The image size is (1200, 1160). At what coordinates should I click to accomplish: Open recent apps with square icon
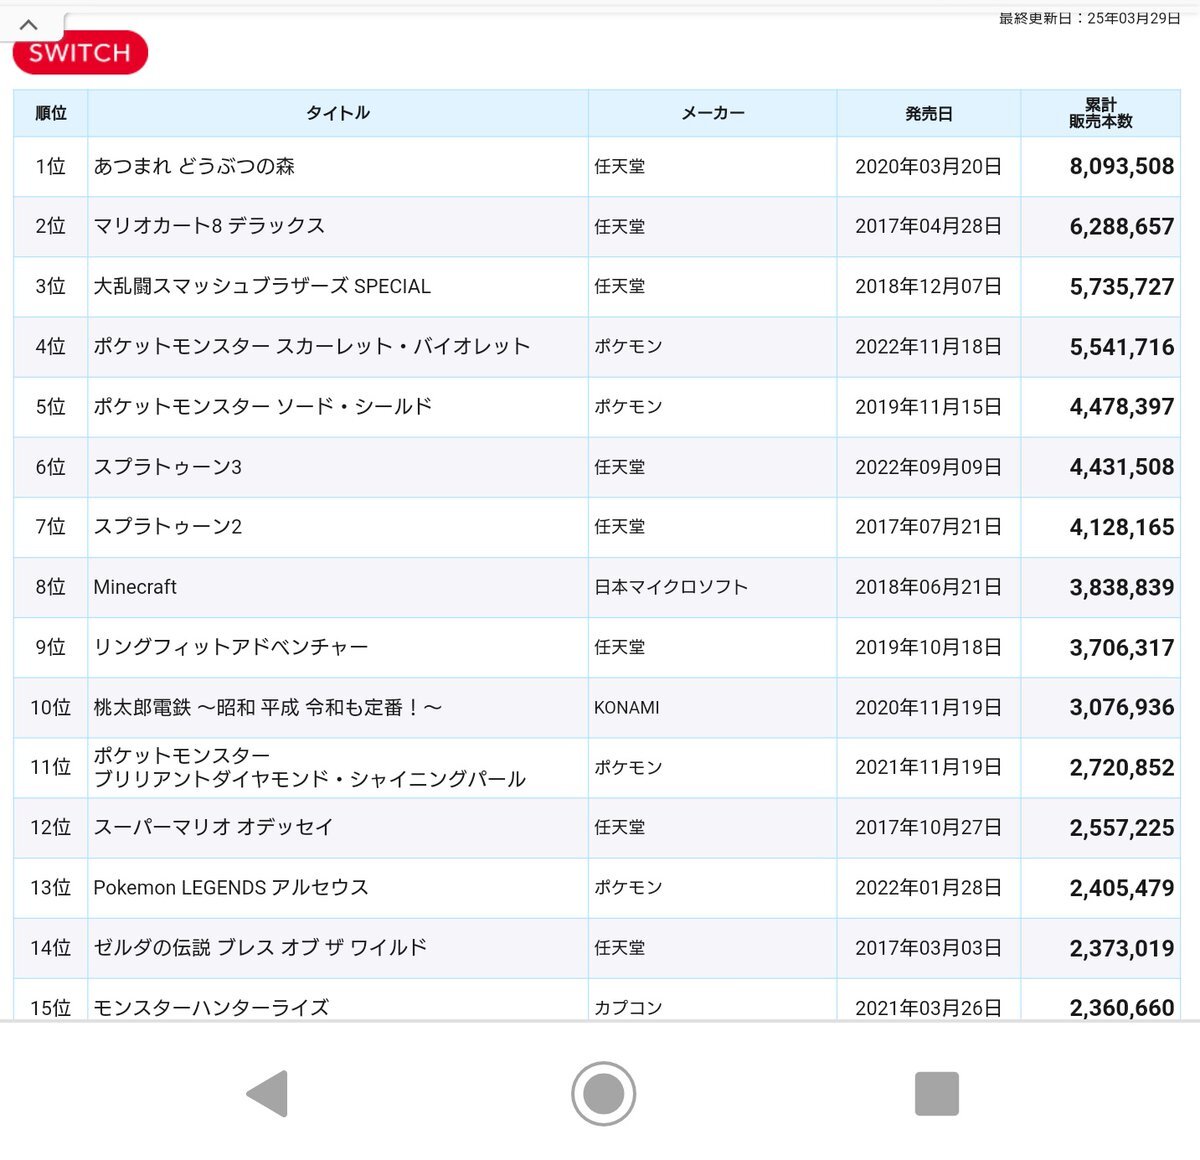(x=936, y=1093)
